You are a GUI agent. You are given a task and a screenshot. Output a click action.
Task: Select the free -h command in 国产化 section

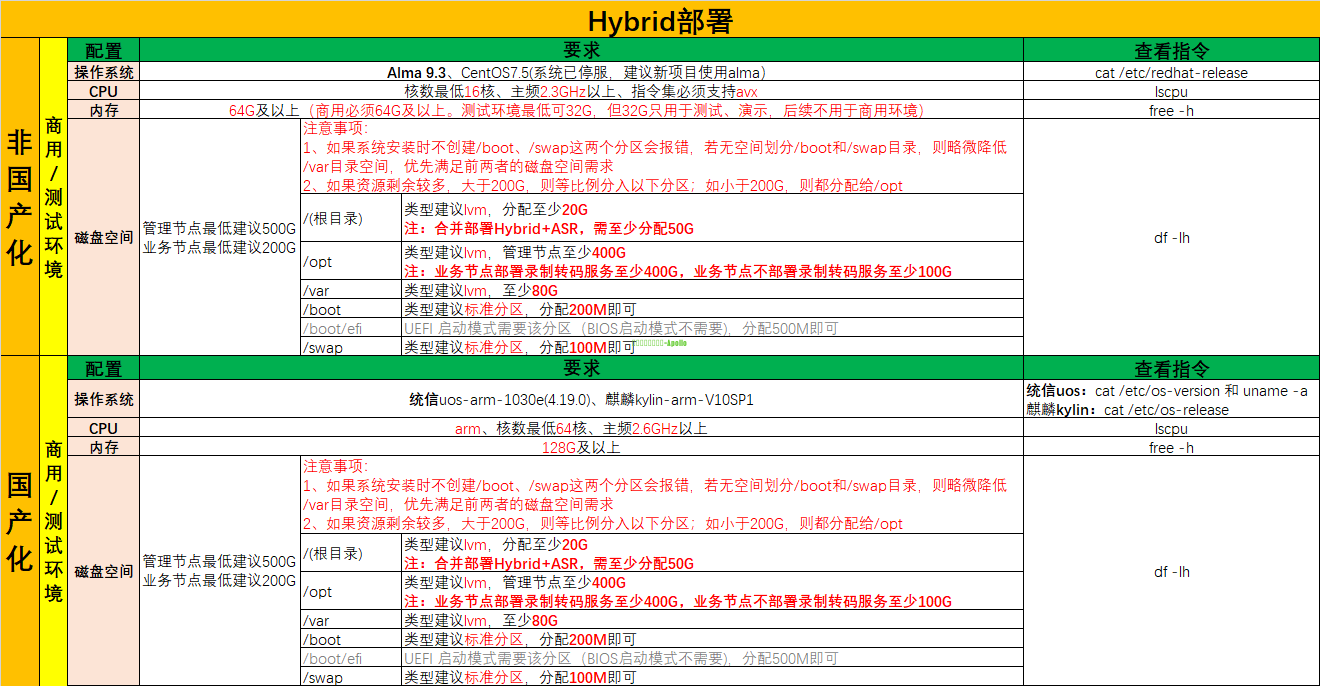point(1171,447)
